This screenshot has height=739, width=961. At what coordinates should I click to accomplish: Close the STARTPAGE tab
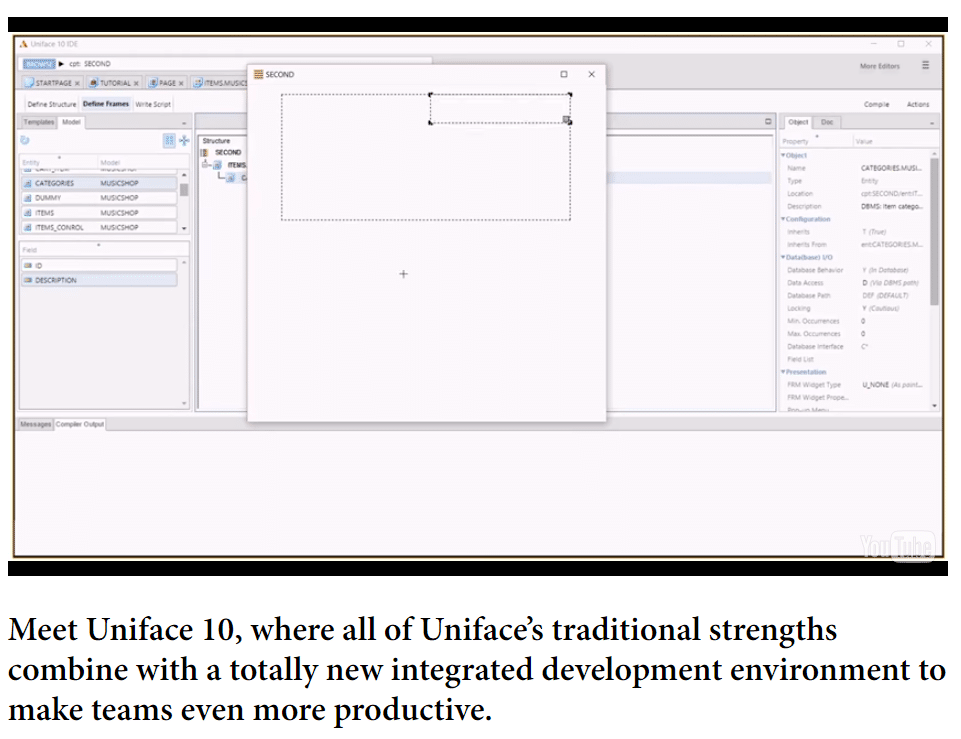point(77,83)
